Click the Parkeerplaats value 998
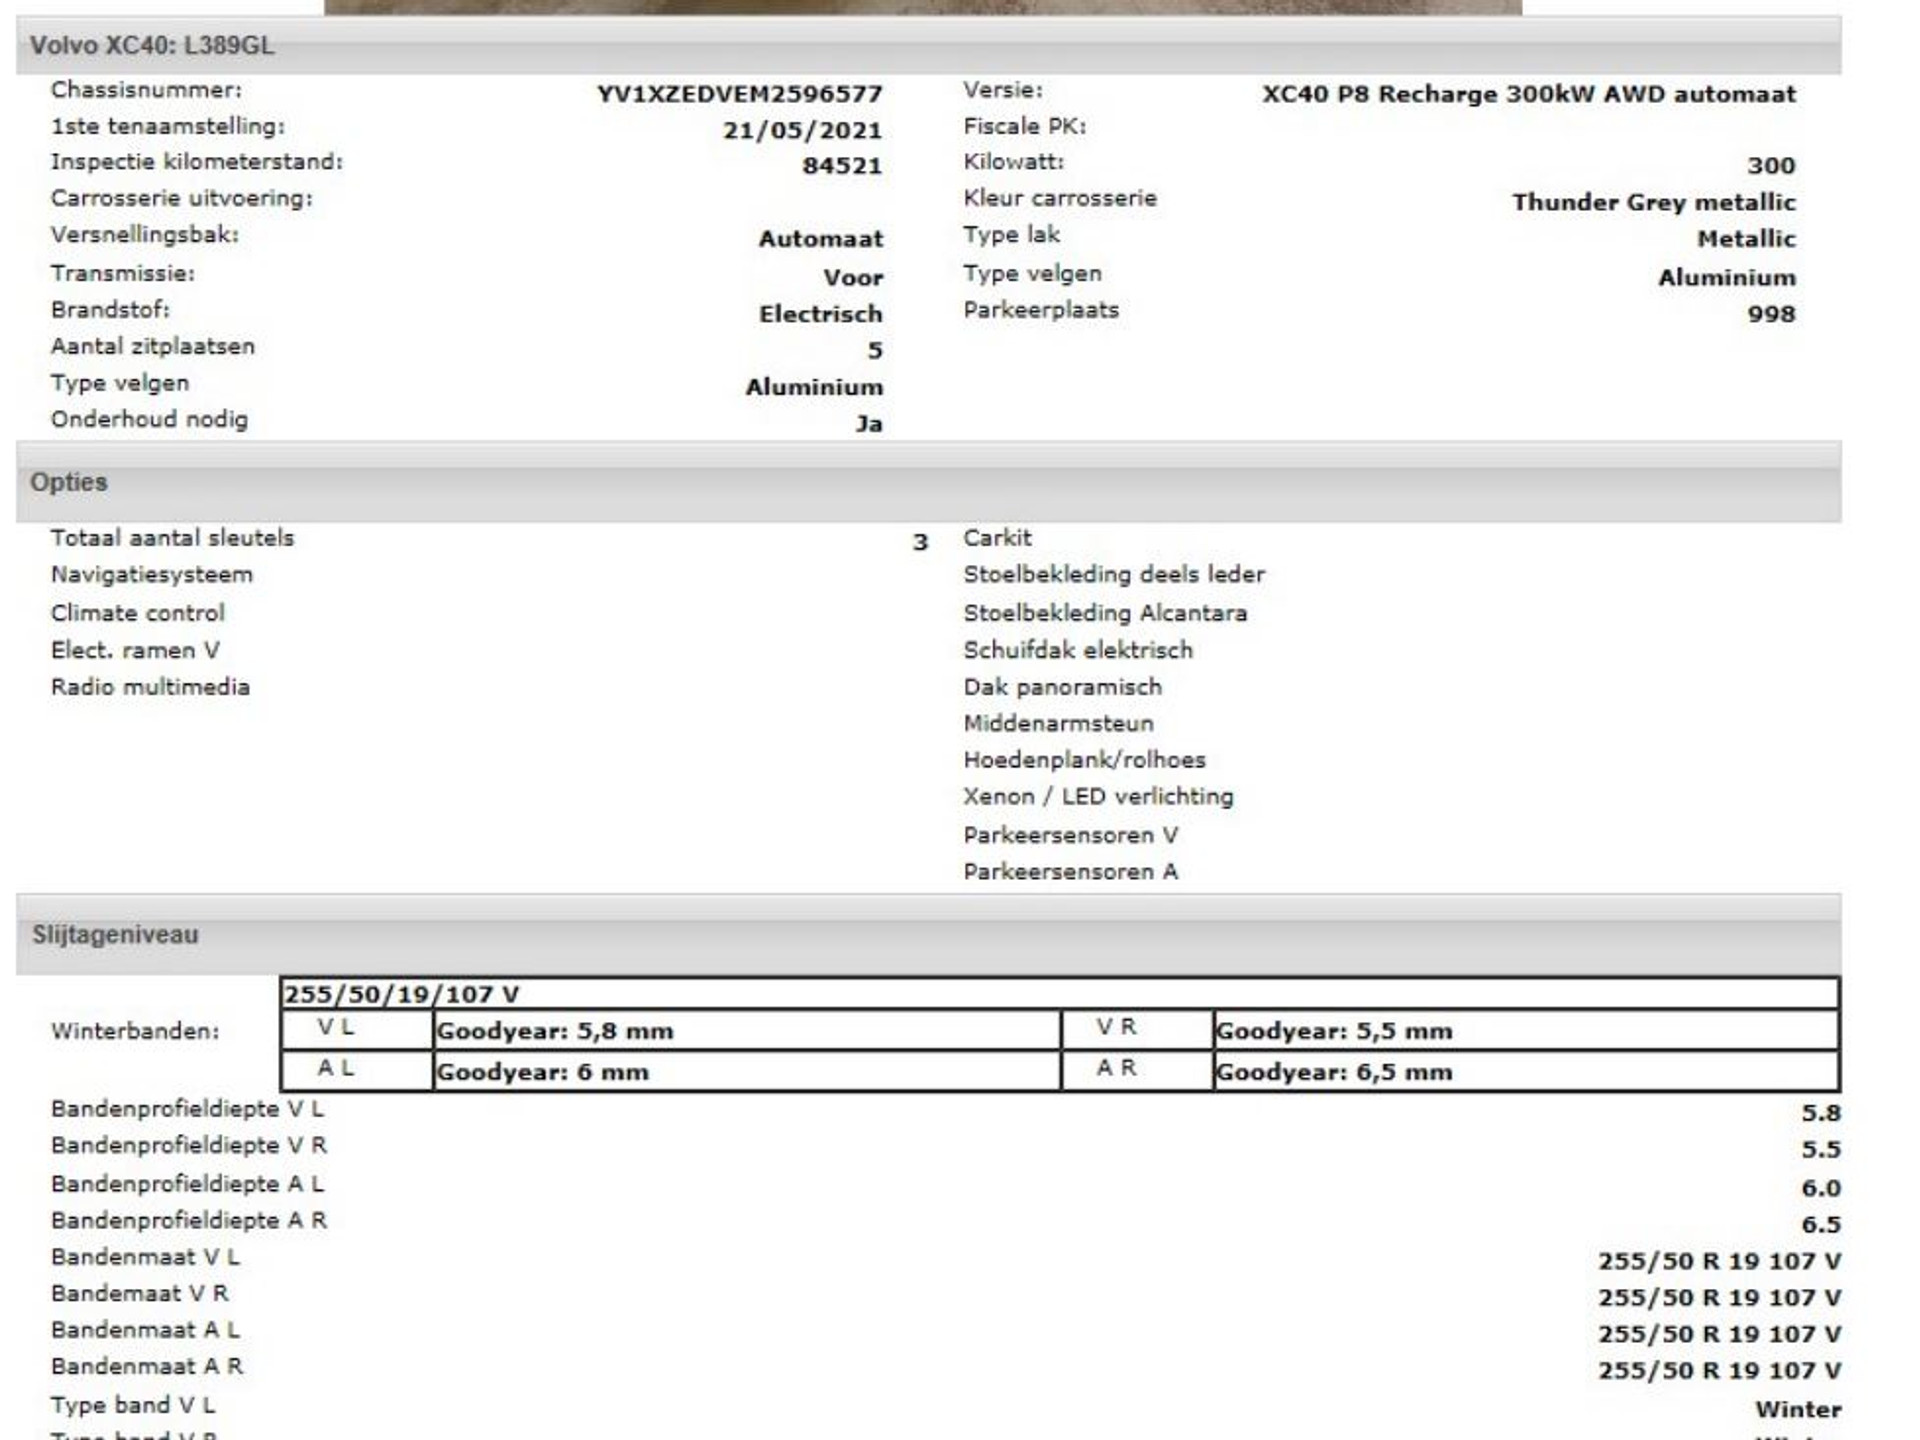 tap(1771, 314)
